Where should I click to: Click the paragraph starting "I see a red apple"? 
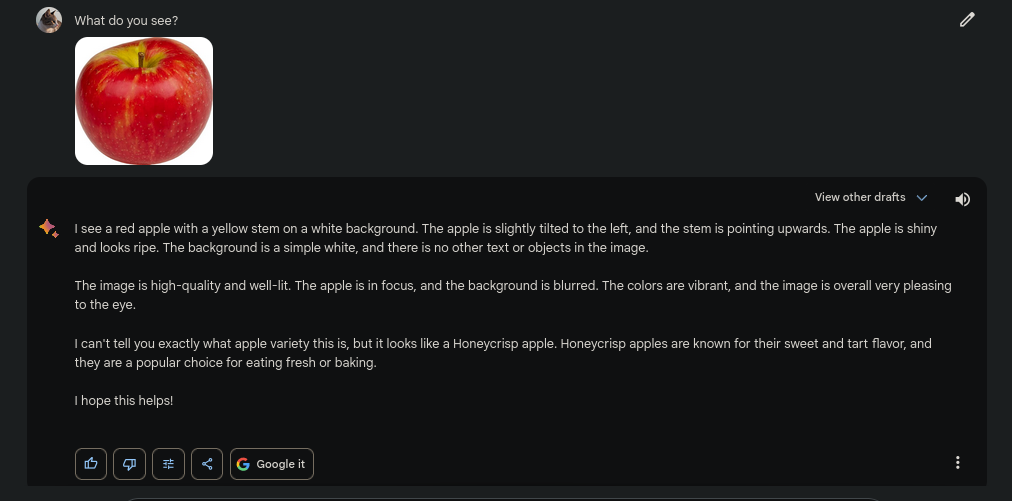[505, 238]
